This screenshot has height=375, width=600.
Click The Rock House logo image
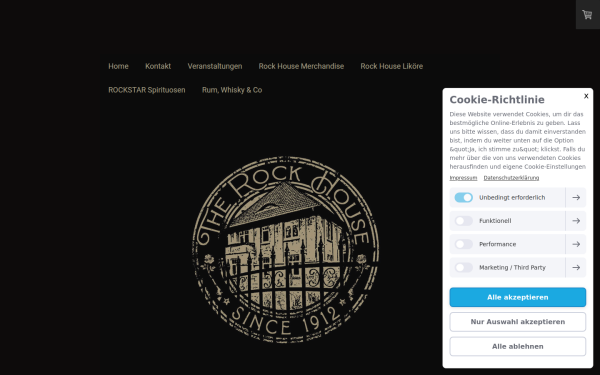coord(285,249)
